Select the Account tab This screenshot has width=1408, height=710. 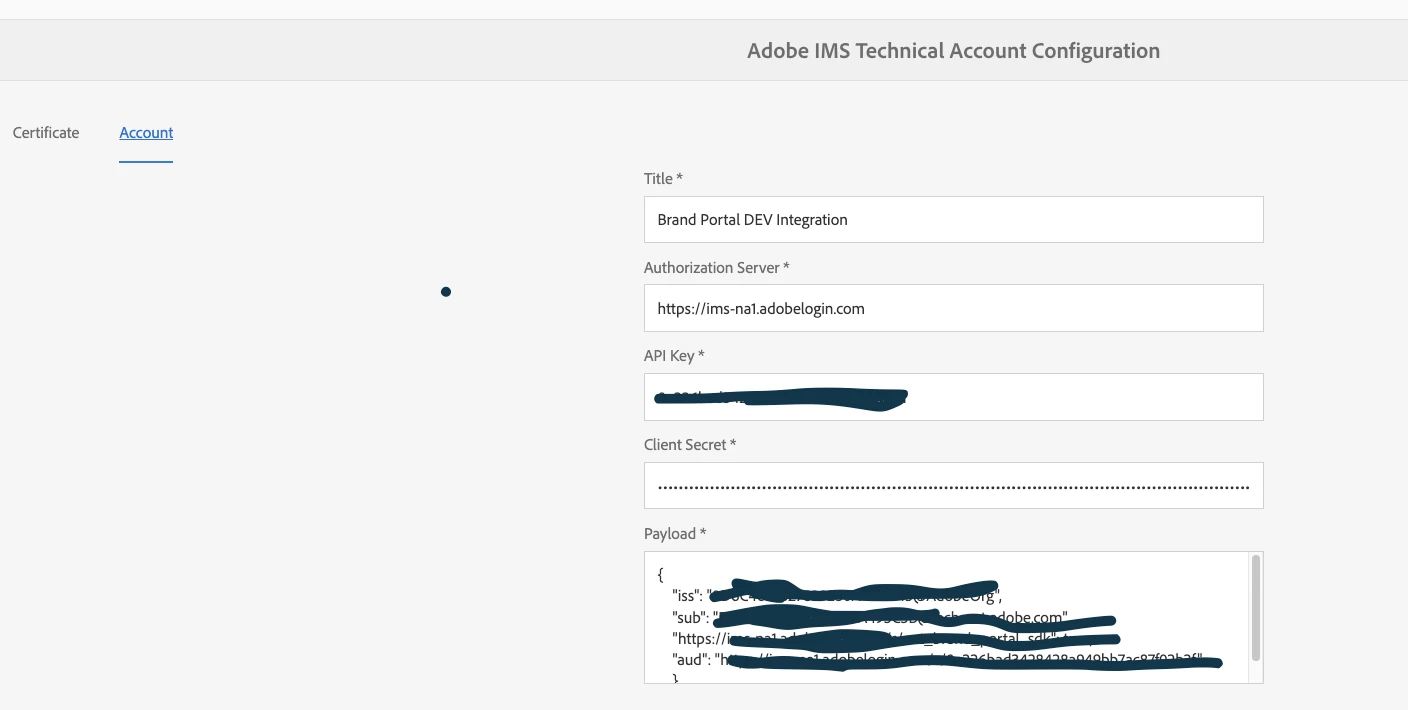[x=146, y=133]
